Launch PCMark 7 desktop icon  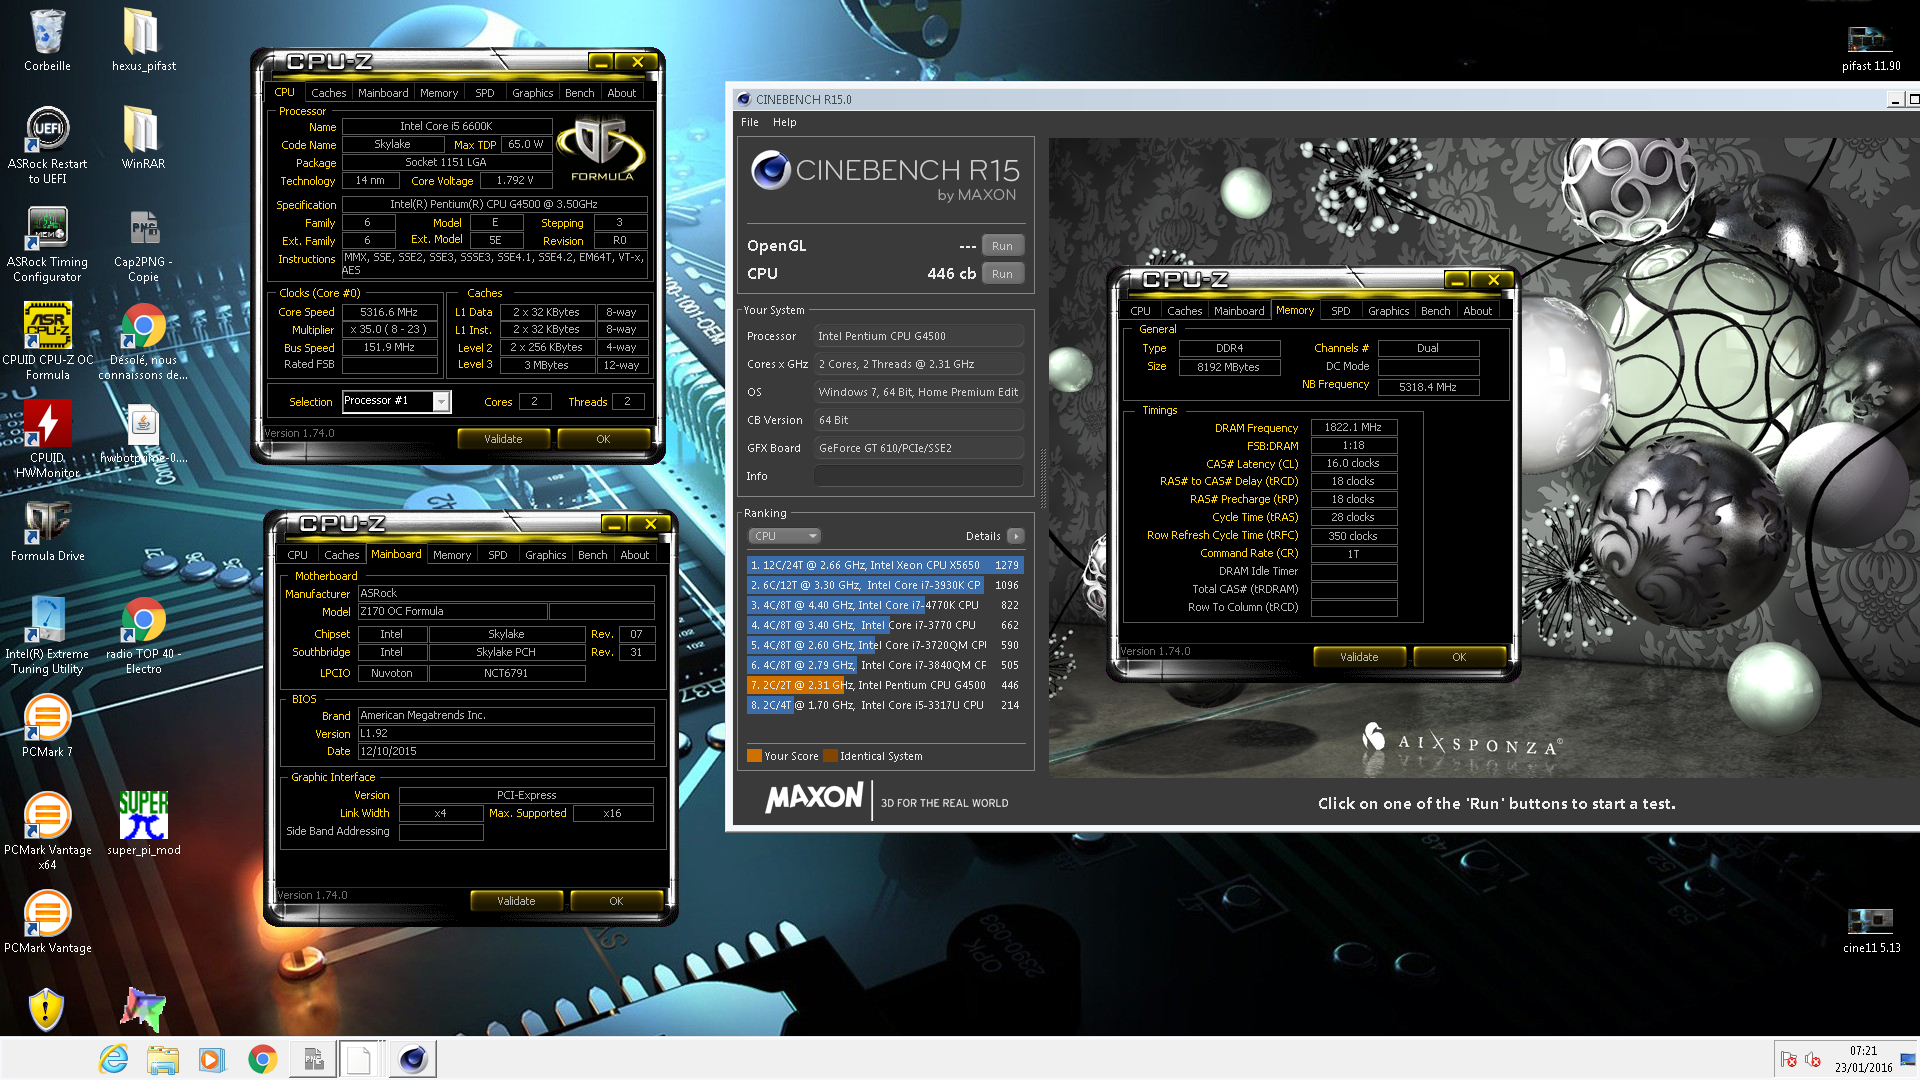coord(47,726)
